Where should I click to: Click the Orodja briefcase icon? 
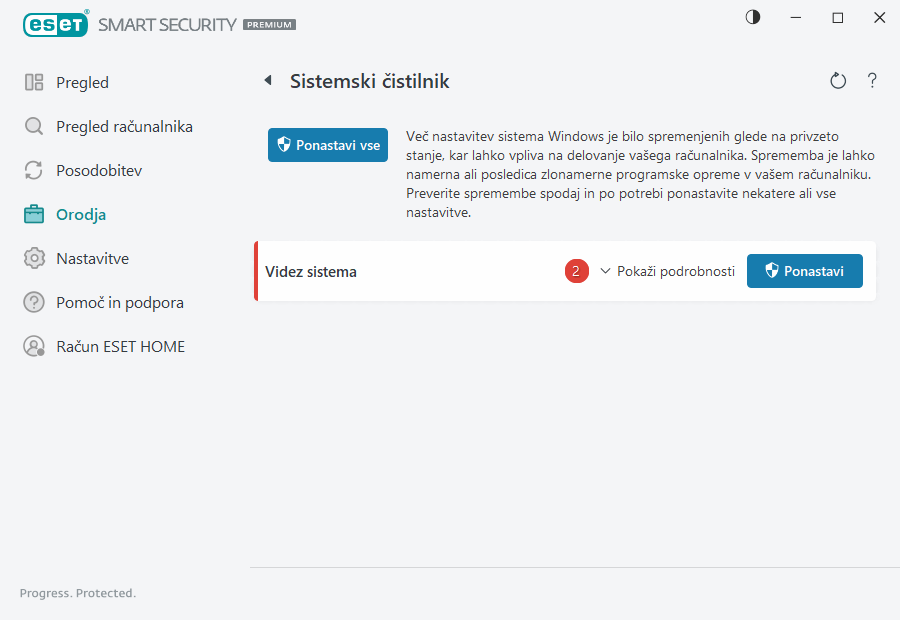pyautogui.click(x=34, y=214)
